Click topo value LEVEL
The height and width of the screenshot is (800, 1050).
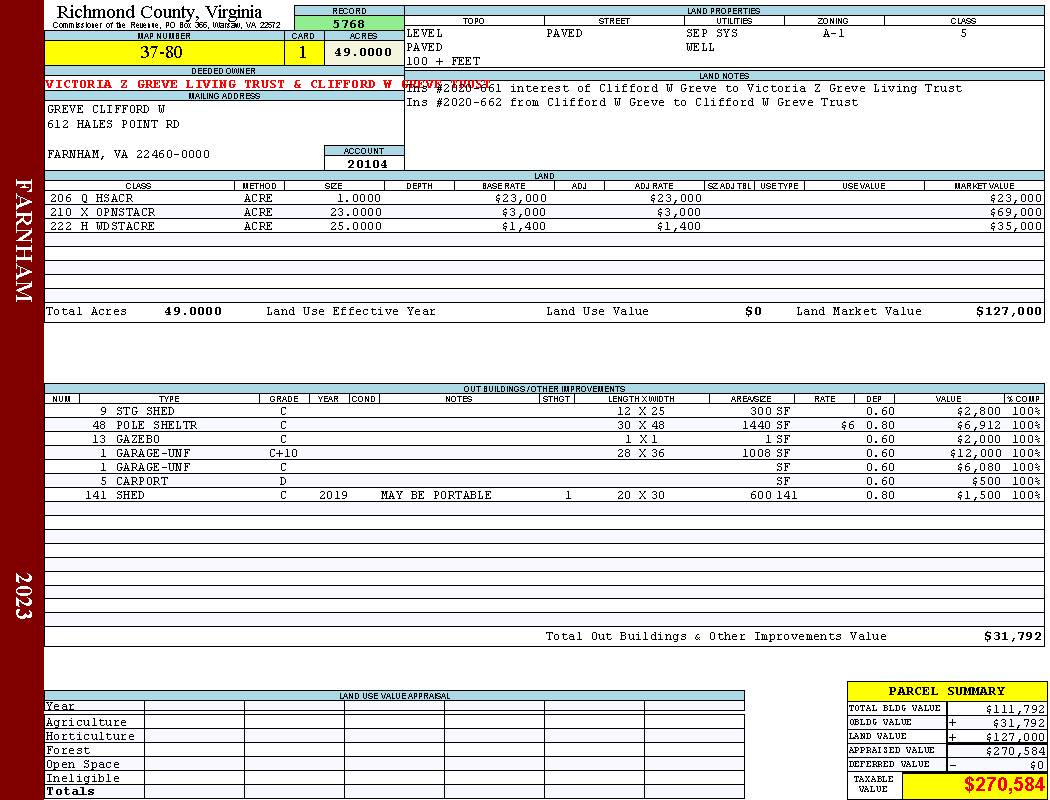425,33
